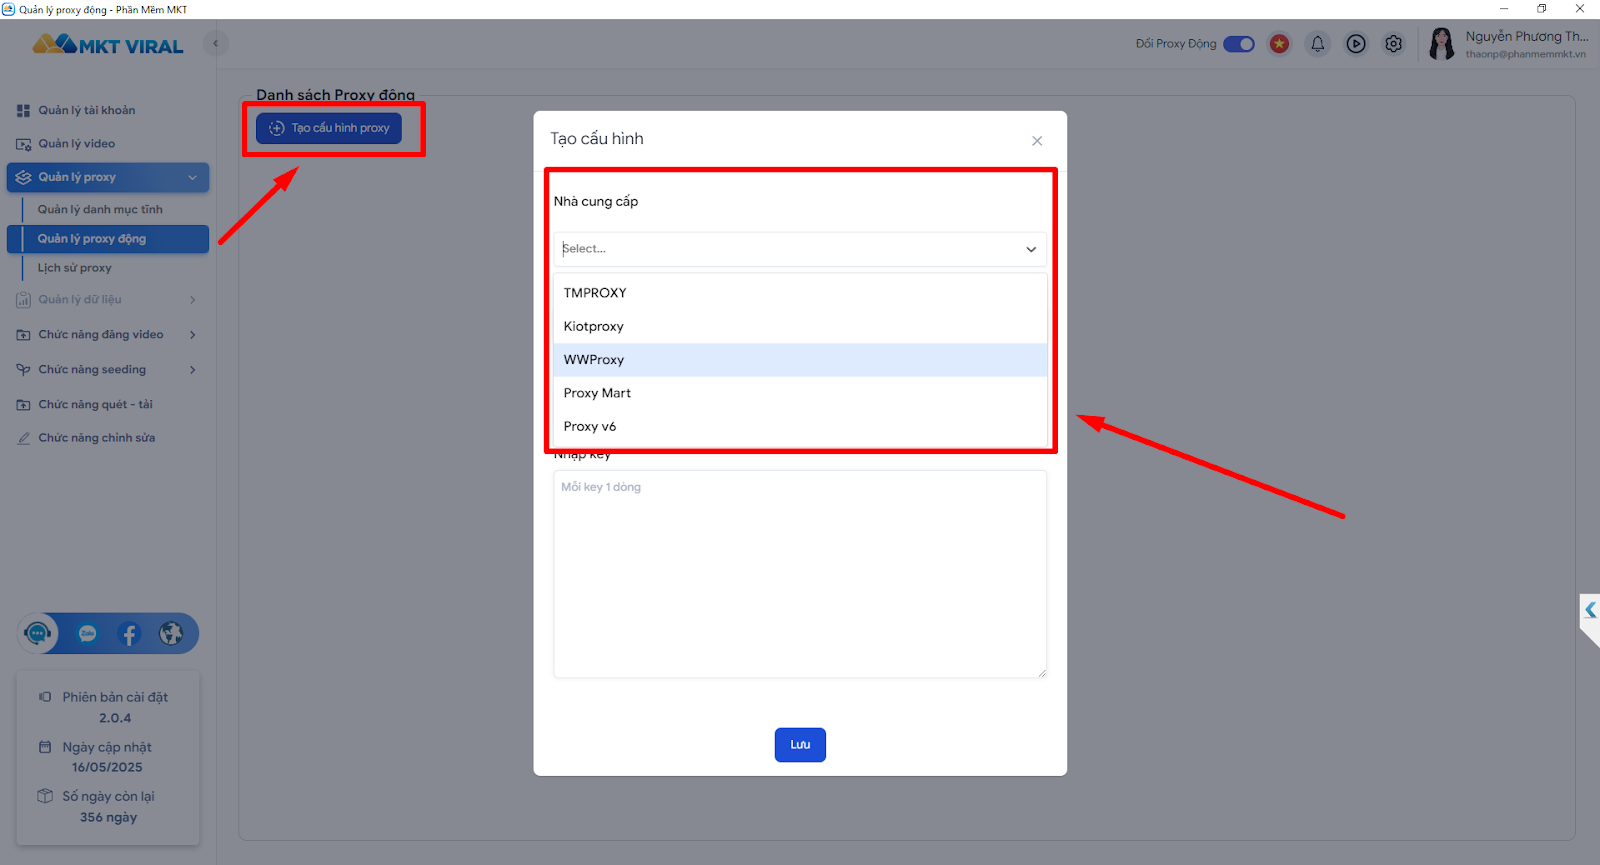Open the settings gear icon
1600x865 pixels.
coord(1394,44)
